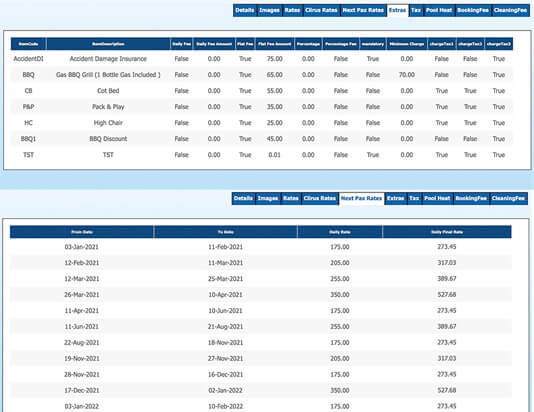
Task: Select the 21-Aug-2021 to date
Action: click(x=225, y=327)
